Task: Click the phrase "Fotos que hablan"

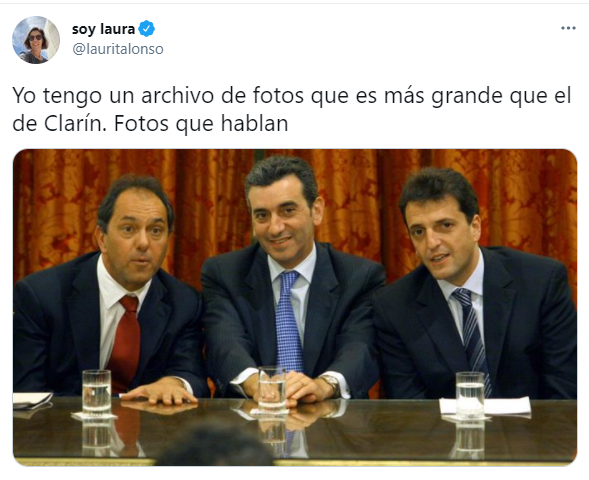Action: pos(201,124)
